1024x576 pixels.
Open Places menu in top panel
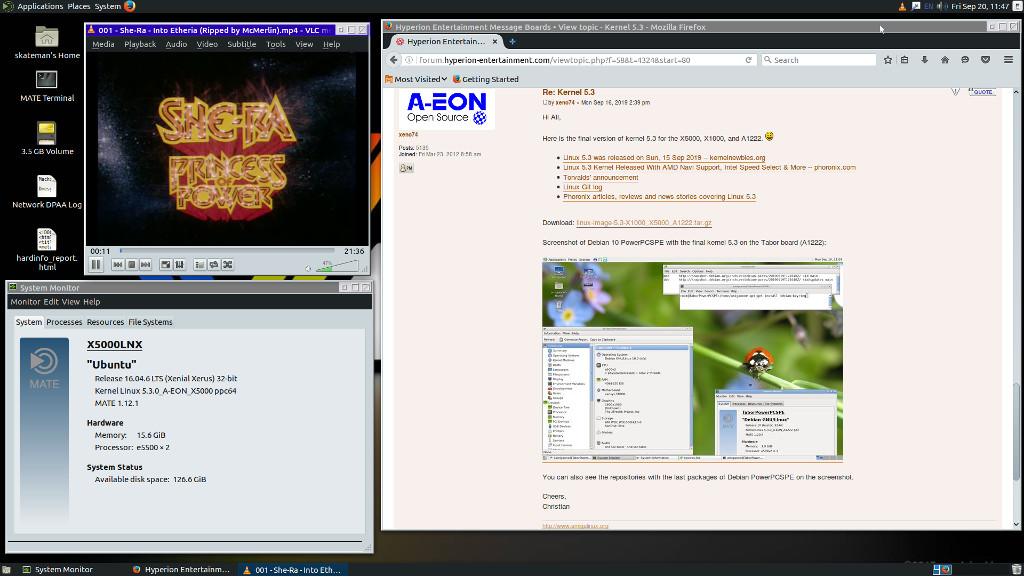[x=78, y=6]
